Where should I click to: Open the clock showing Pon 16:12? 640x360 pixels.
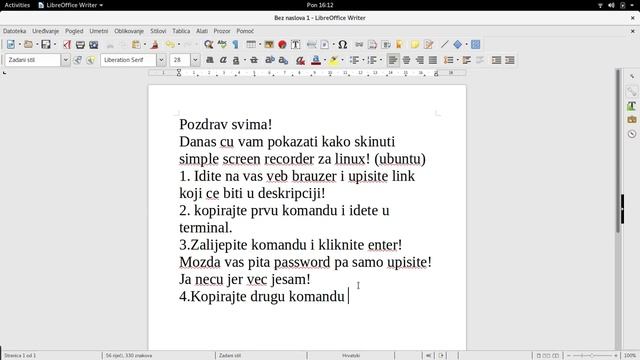[x=320, y=5]
